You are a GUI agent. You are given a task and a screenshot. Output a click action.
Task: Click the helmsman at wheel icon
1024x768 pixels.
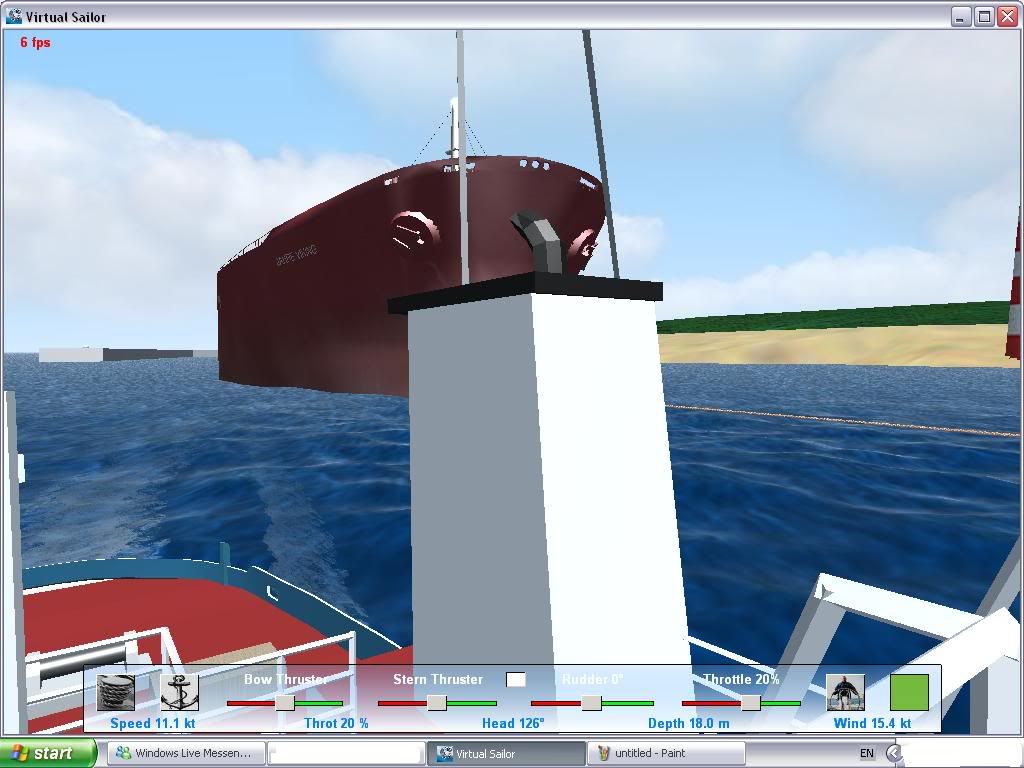click(x=845, y=692)
